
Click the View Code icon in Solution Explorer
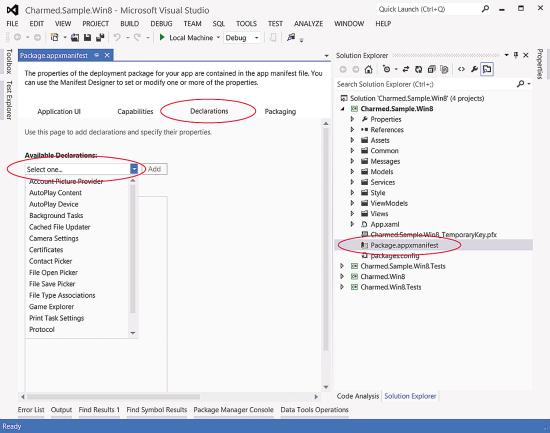pyautogui.click(x=461, y=69)
